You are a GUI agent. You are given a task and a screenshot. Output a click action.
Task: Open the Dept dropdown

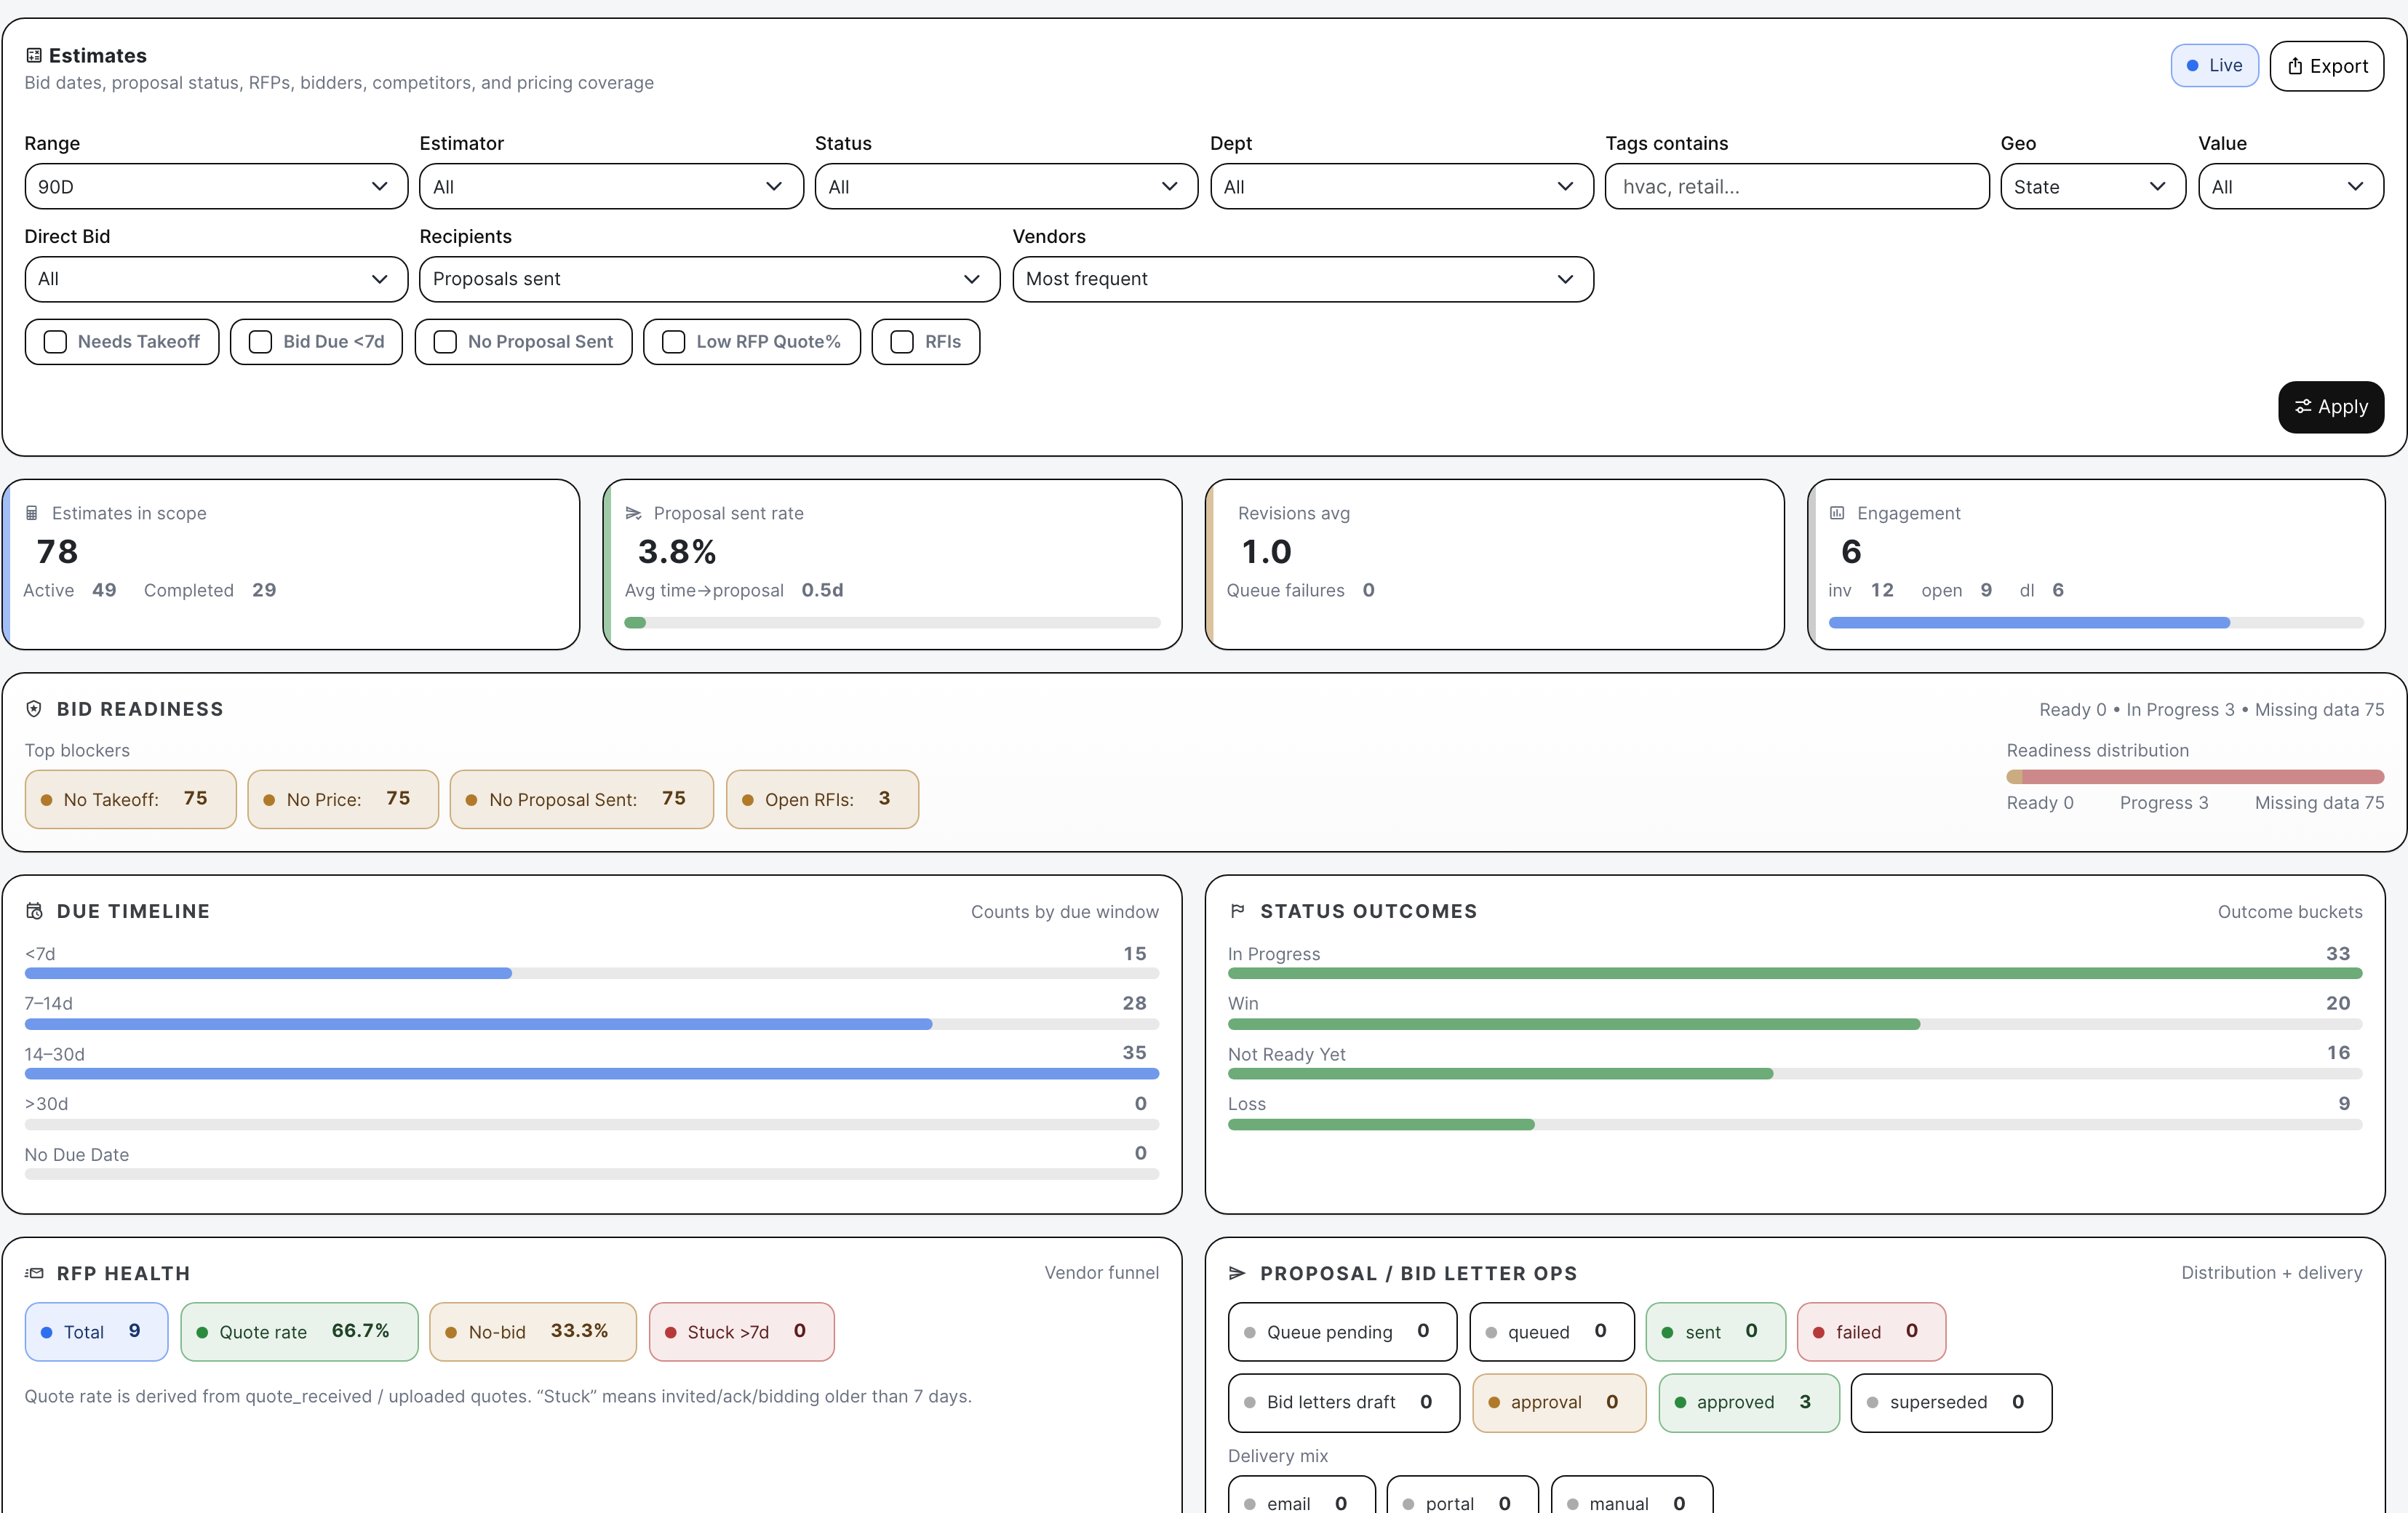pos(1401,187)
